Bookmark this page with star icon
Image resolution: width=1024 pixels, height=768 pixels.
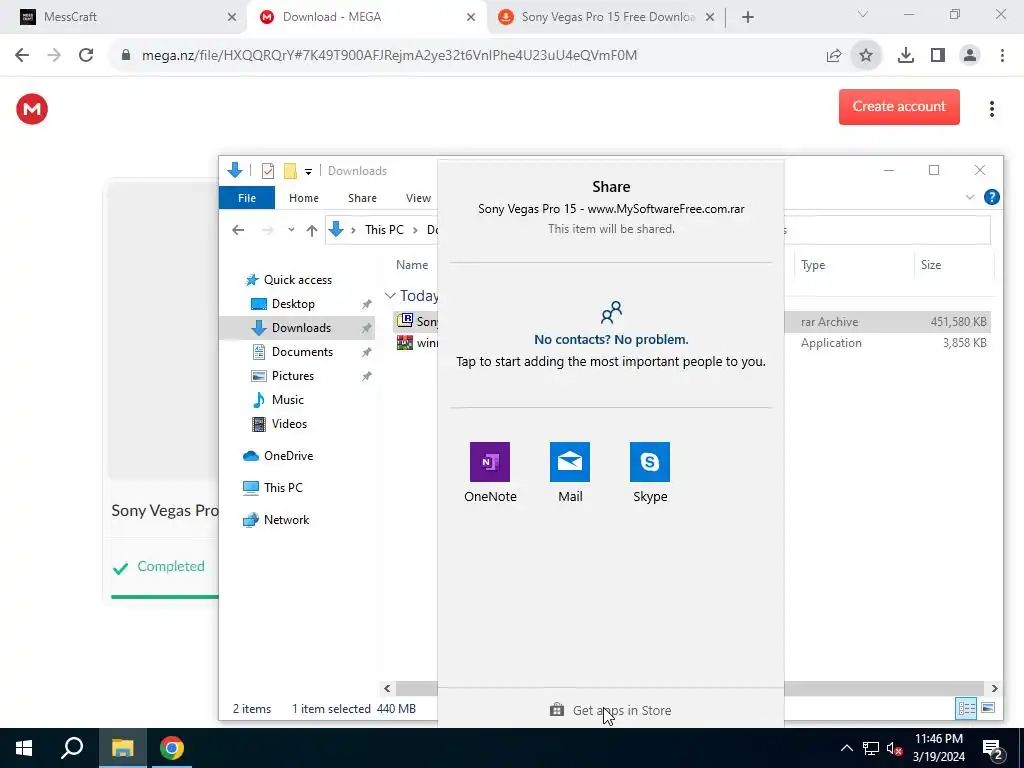tap(866, 56)
